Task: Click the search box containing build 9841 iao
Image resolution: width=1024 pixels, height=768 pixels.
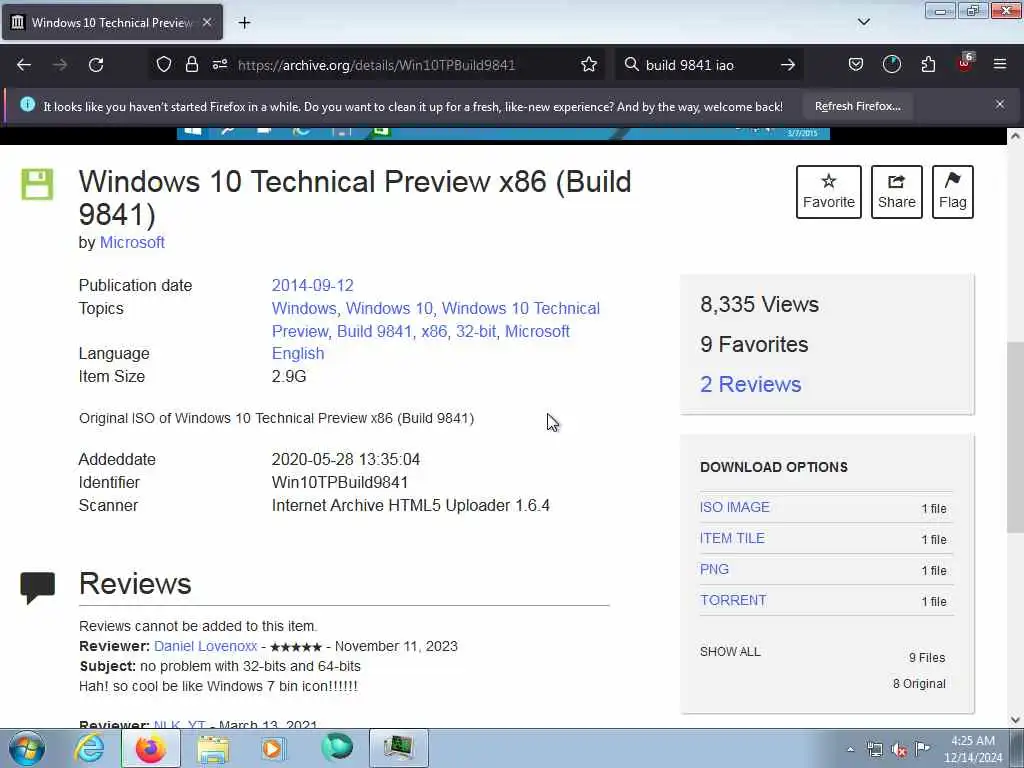Action: pos(709,65)
